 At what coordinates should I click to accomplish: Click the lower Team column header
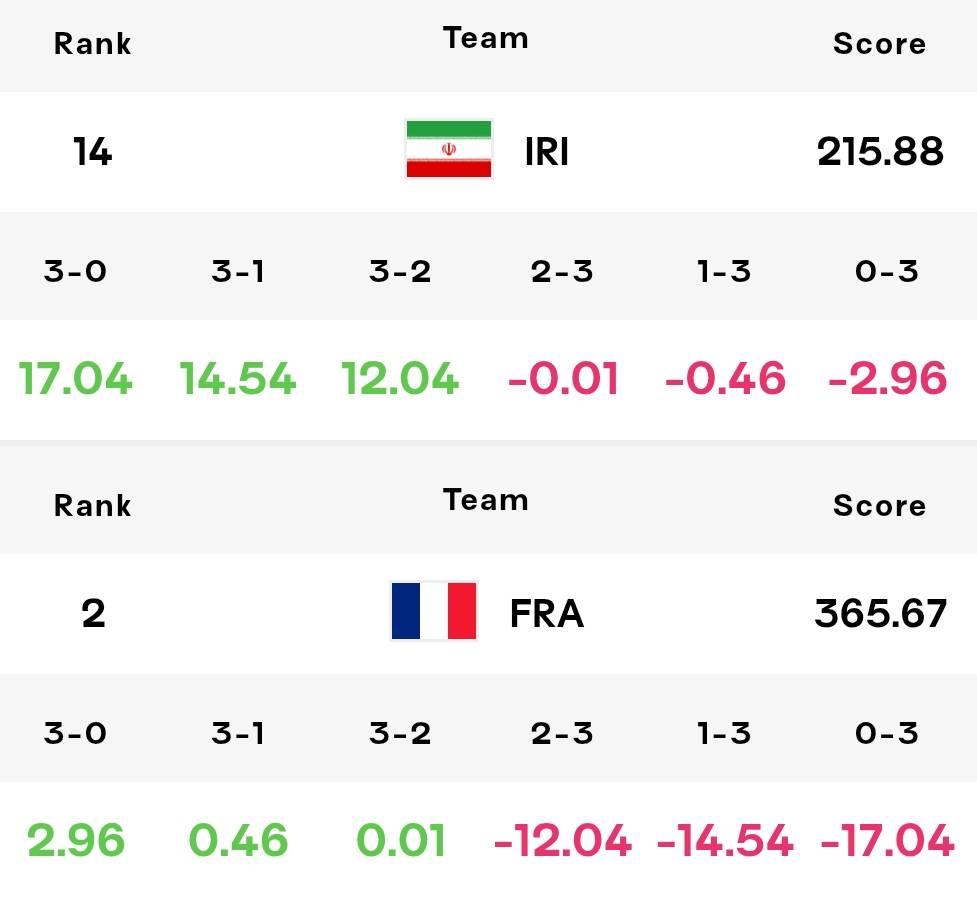point(485,500)
